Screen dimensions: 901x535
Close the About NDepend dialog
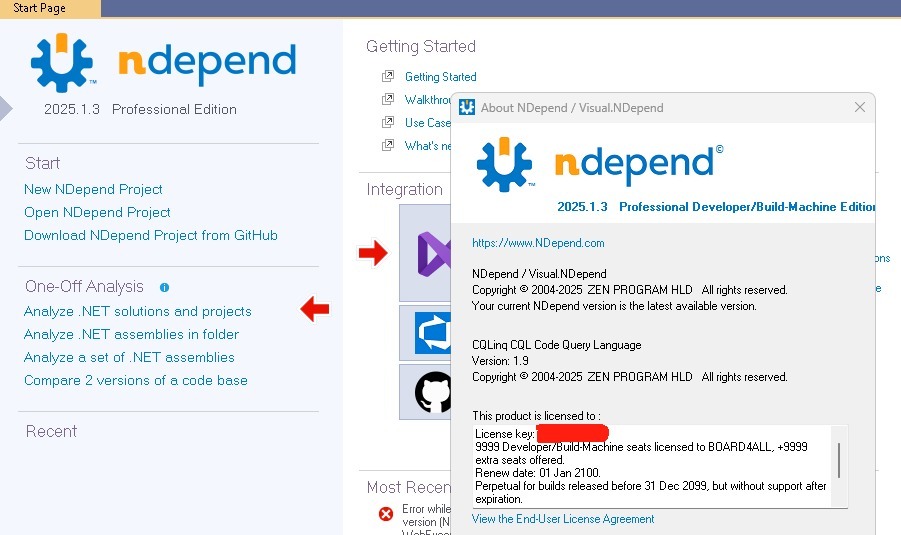coord(860,107)
